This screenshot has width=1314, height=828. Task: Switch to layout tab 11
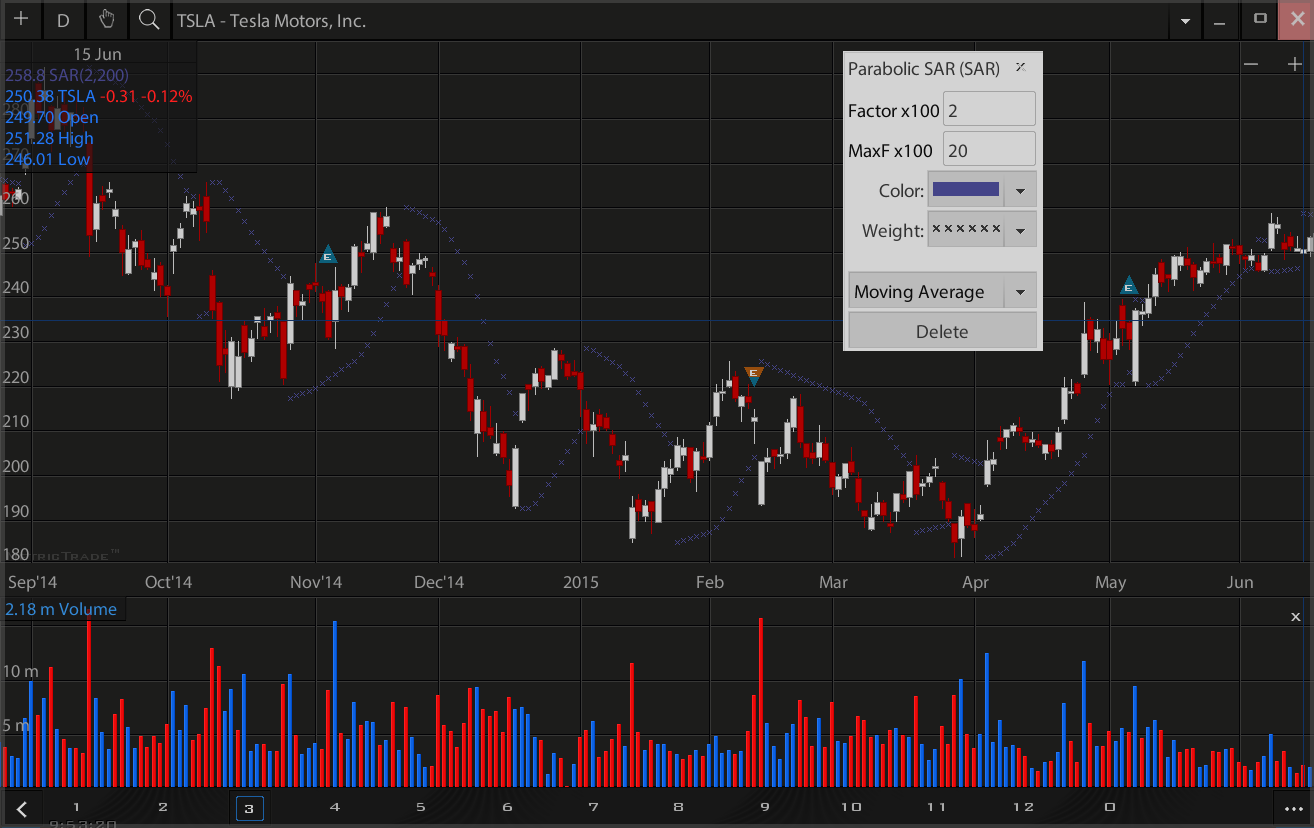point(936,807)
